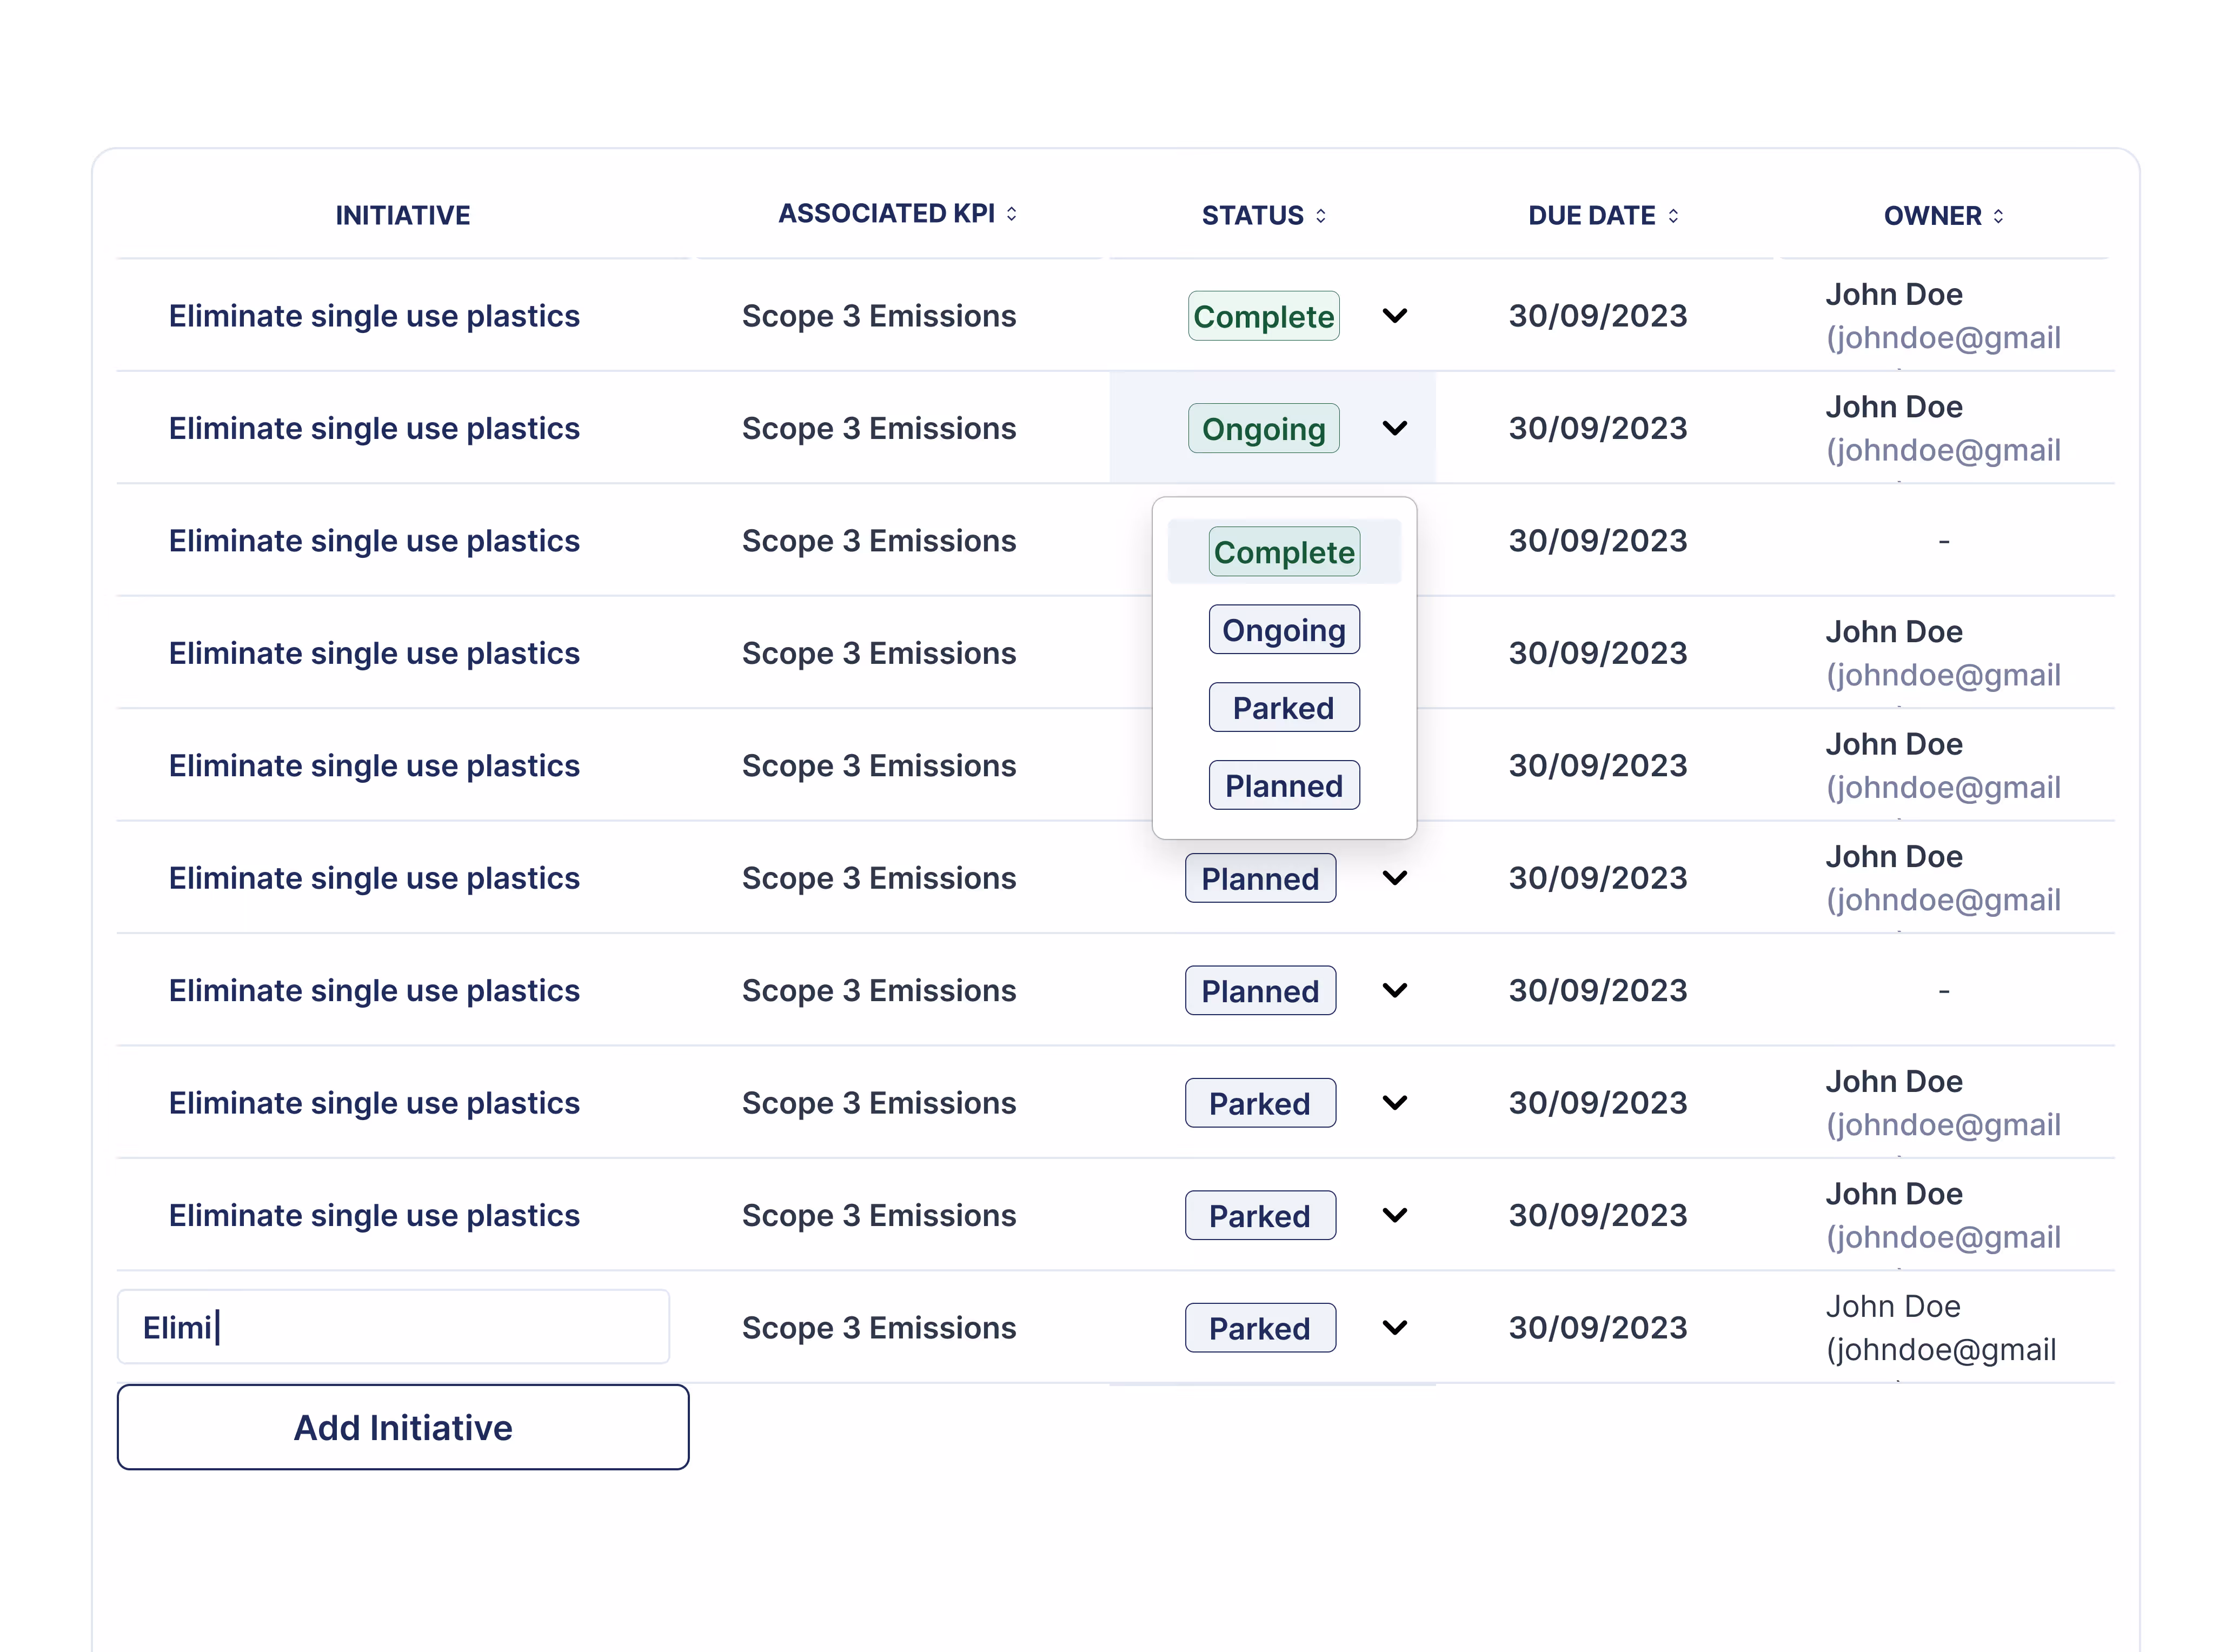This screenshot has width=2232, height=1652.
Task: Click the OWNER header label
Action: click(x=1933, y=216)
